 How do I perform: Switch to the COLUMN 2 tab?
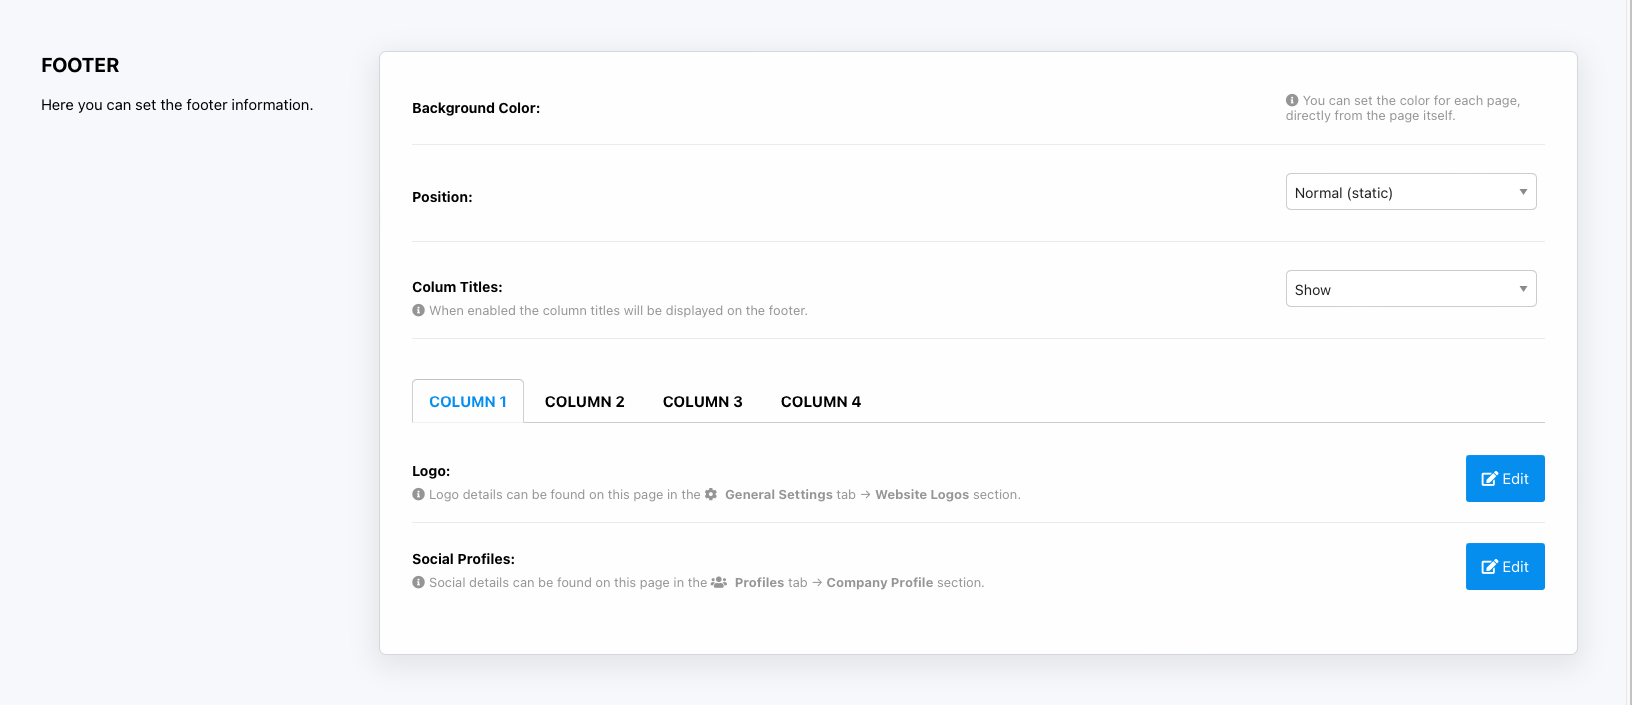(584, 401)
